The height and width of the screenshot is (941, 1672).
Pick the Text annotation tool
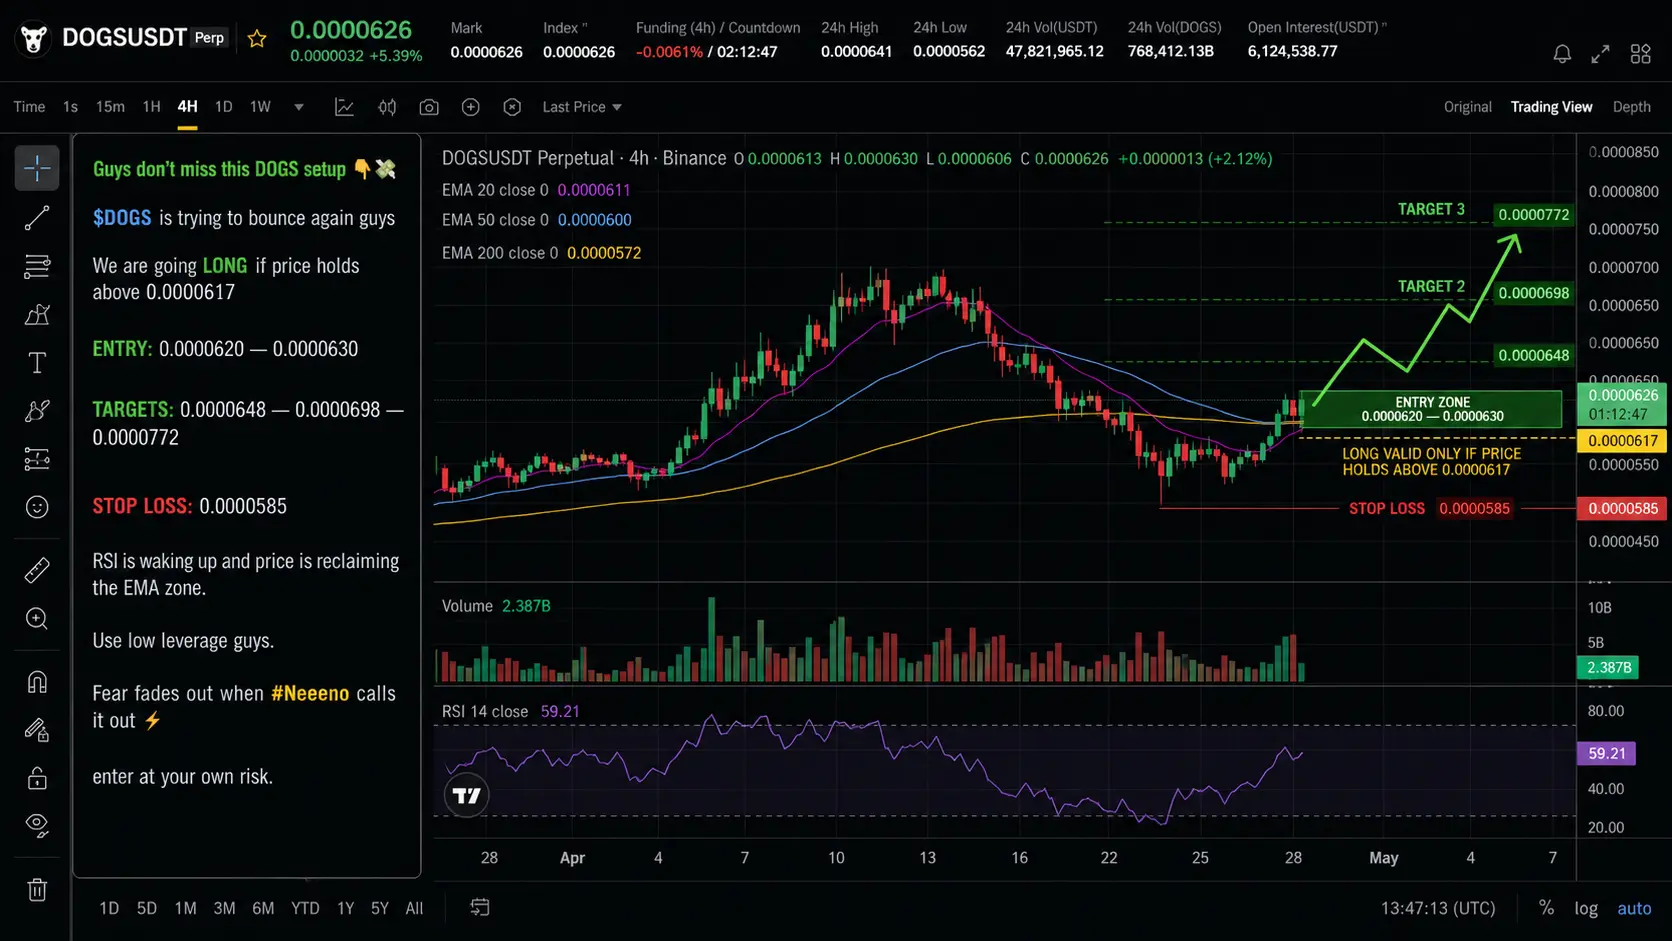[37, 363]
